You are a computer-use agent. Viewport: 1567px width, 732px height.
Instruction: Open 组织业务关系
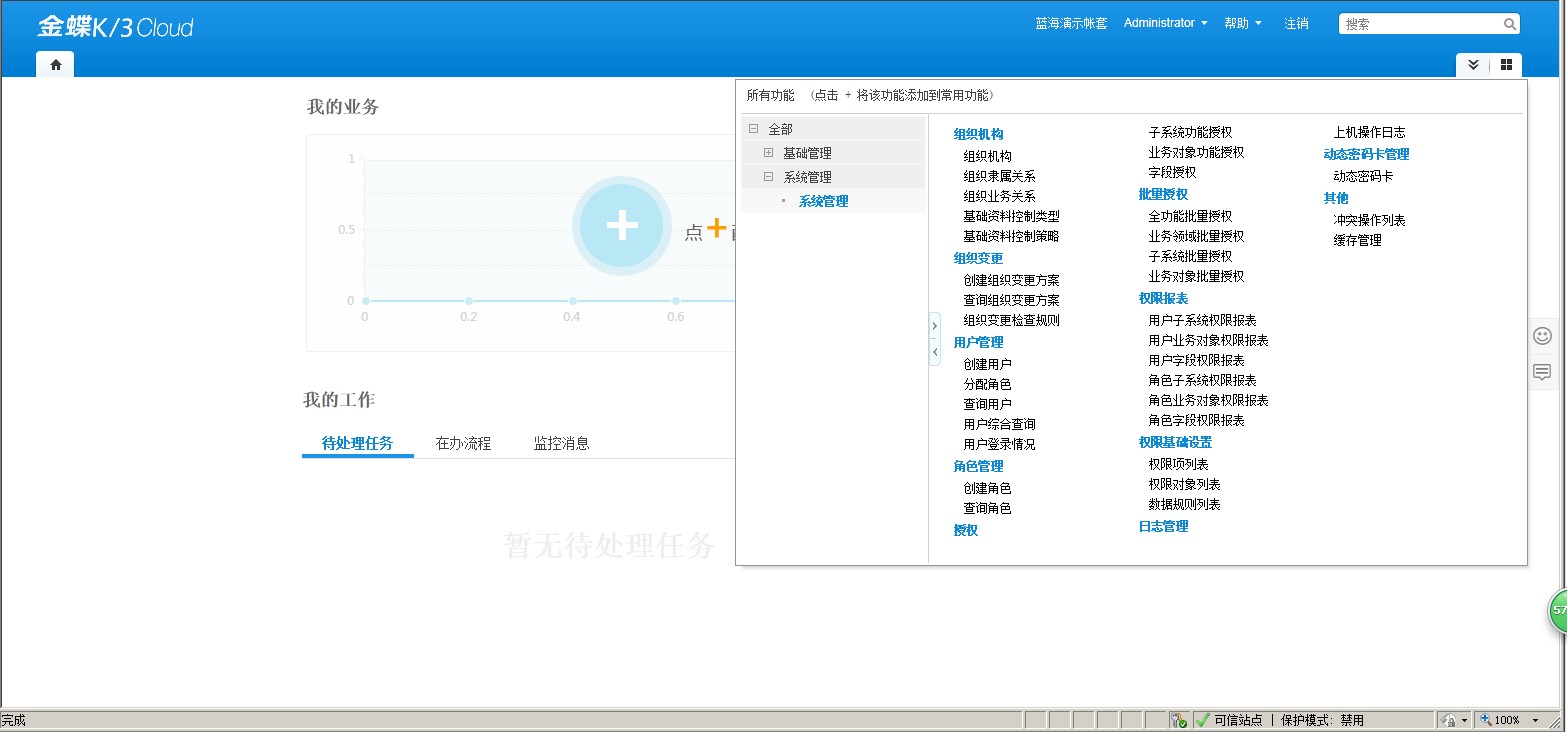pyautogui.click(x=999, y=196)
